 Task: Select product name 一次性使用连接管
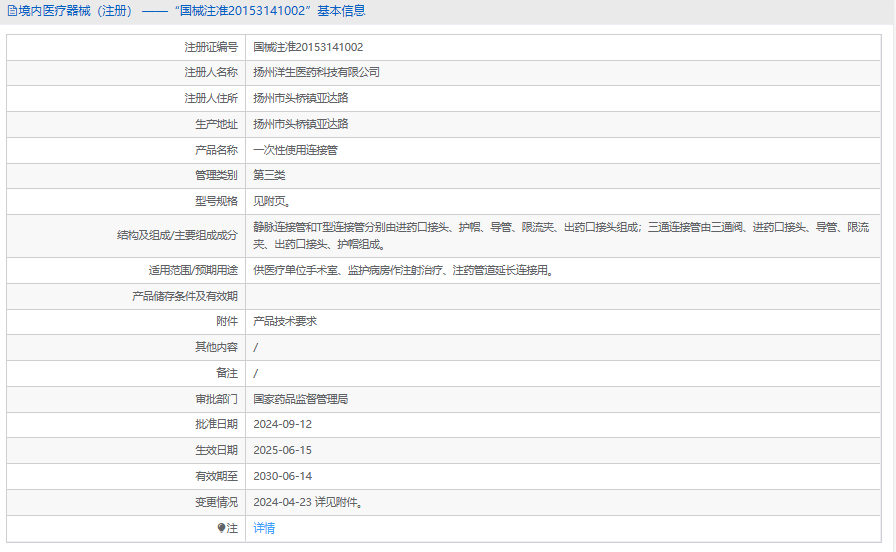tap(295, 150)
